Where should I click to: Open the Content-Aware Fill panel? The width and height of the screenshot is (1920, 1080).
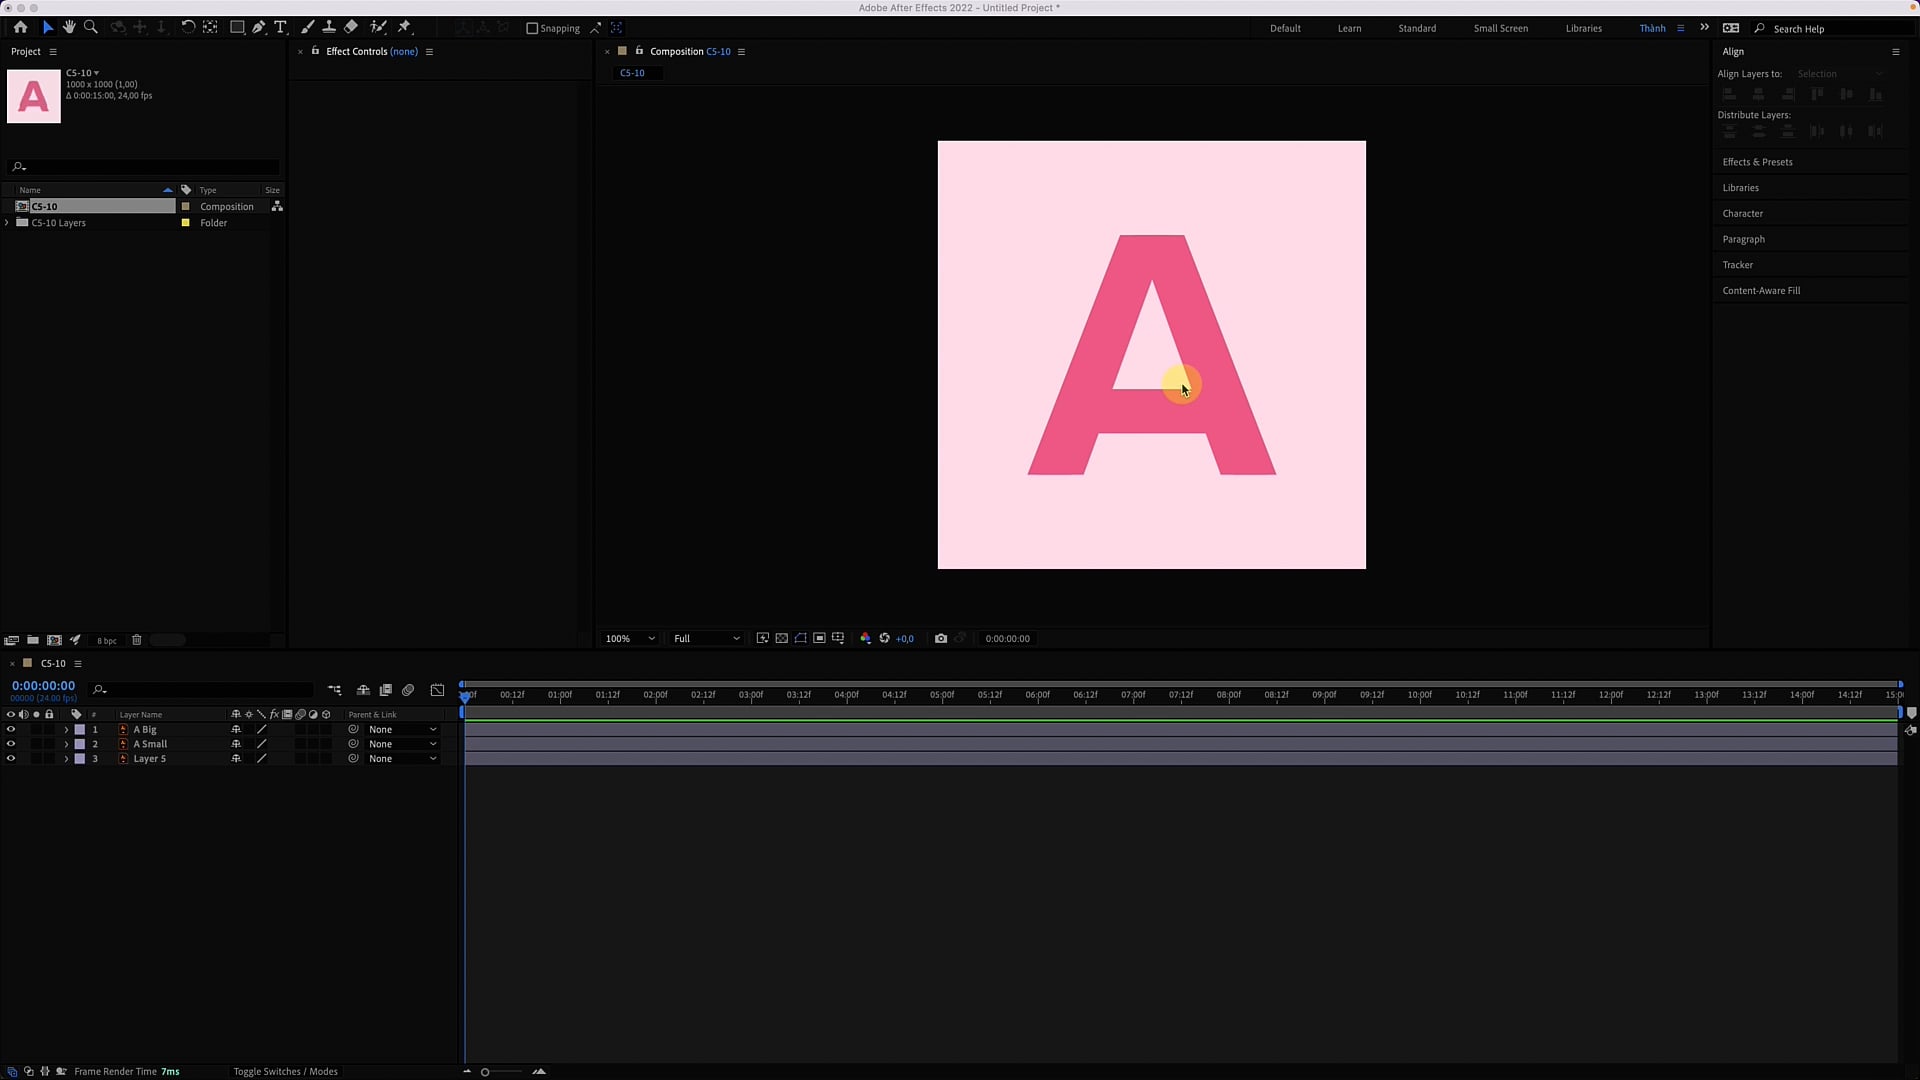click(1761, 291)
